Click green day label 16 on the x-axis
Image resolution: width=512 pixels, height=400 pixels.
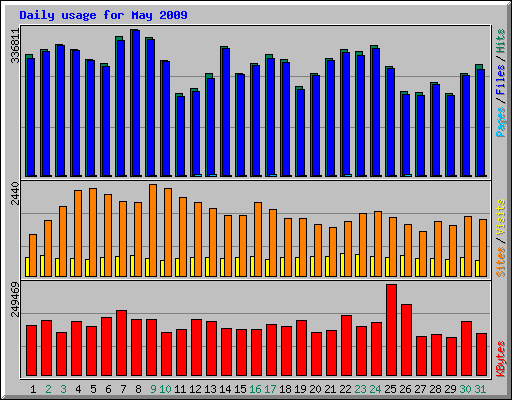tap(255, 389)
